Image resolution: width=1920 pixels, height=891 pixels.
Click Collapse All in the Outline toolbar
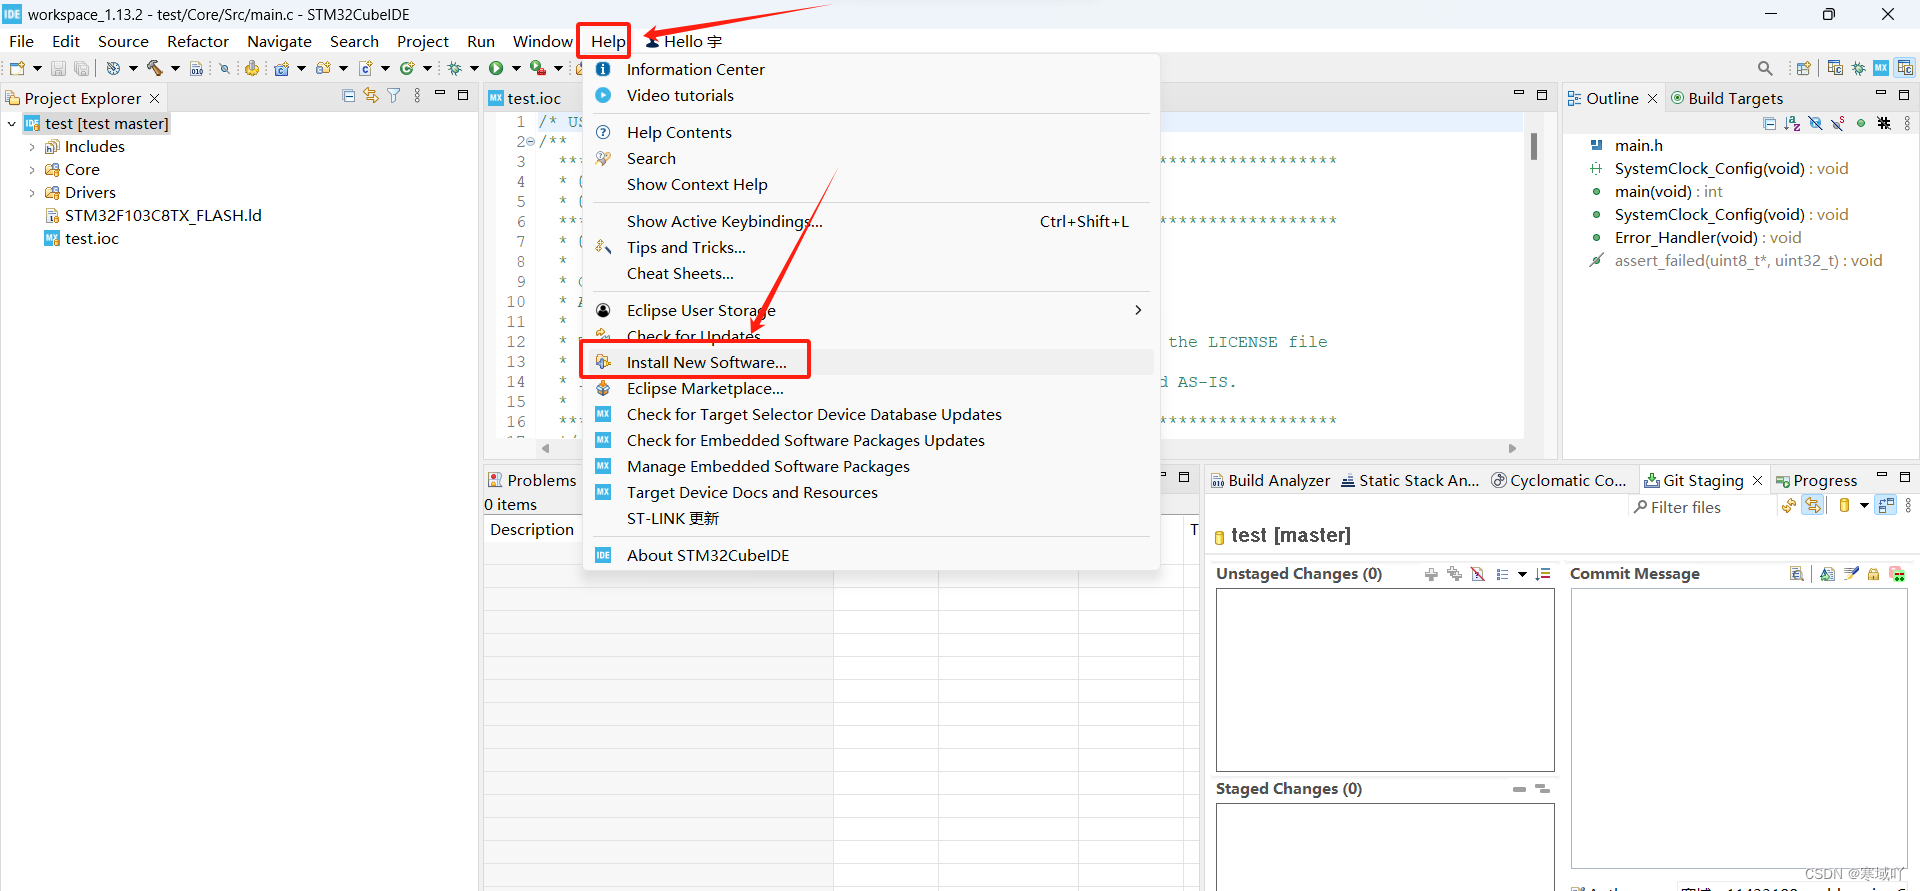coord(1769,123)
